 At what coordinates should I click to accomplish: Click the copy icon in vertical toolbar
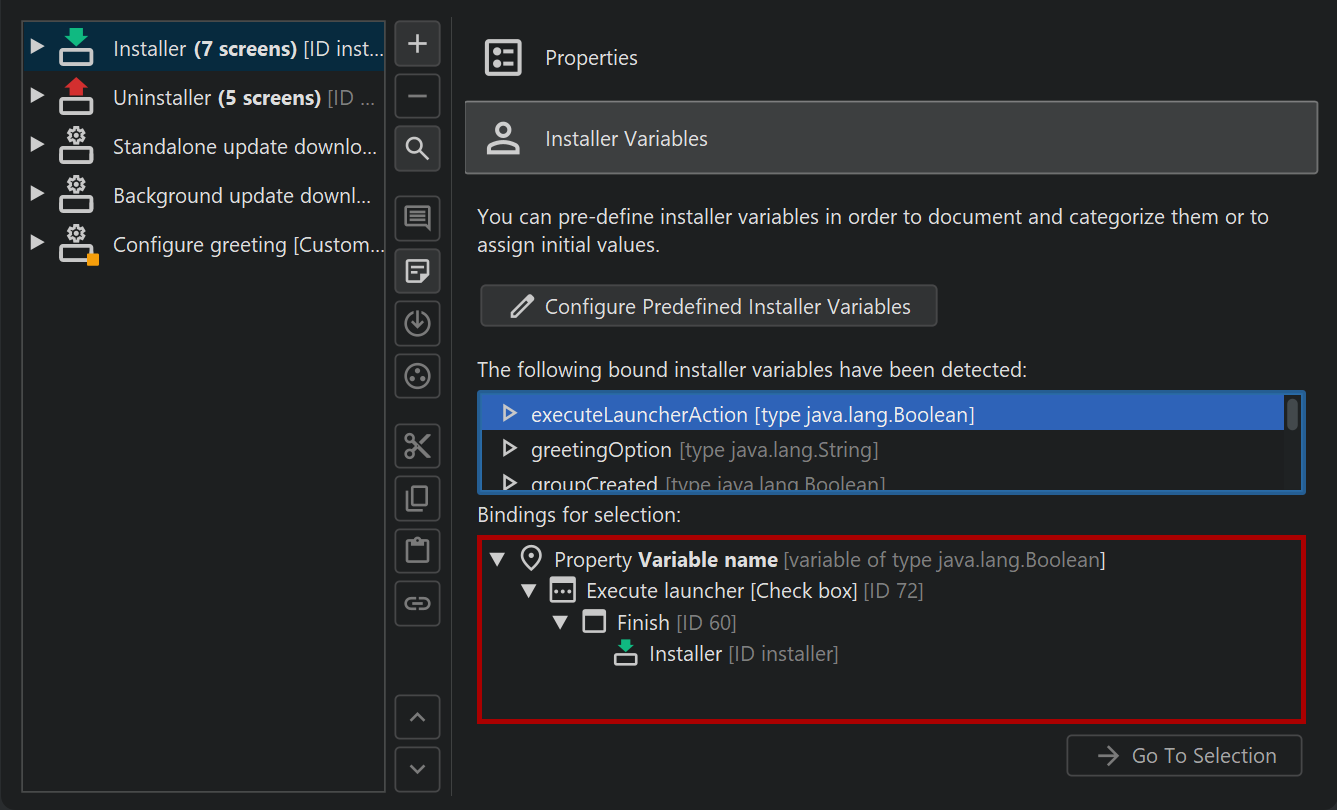[418, 498]
